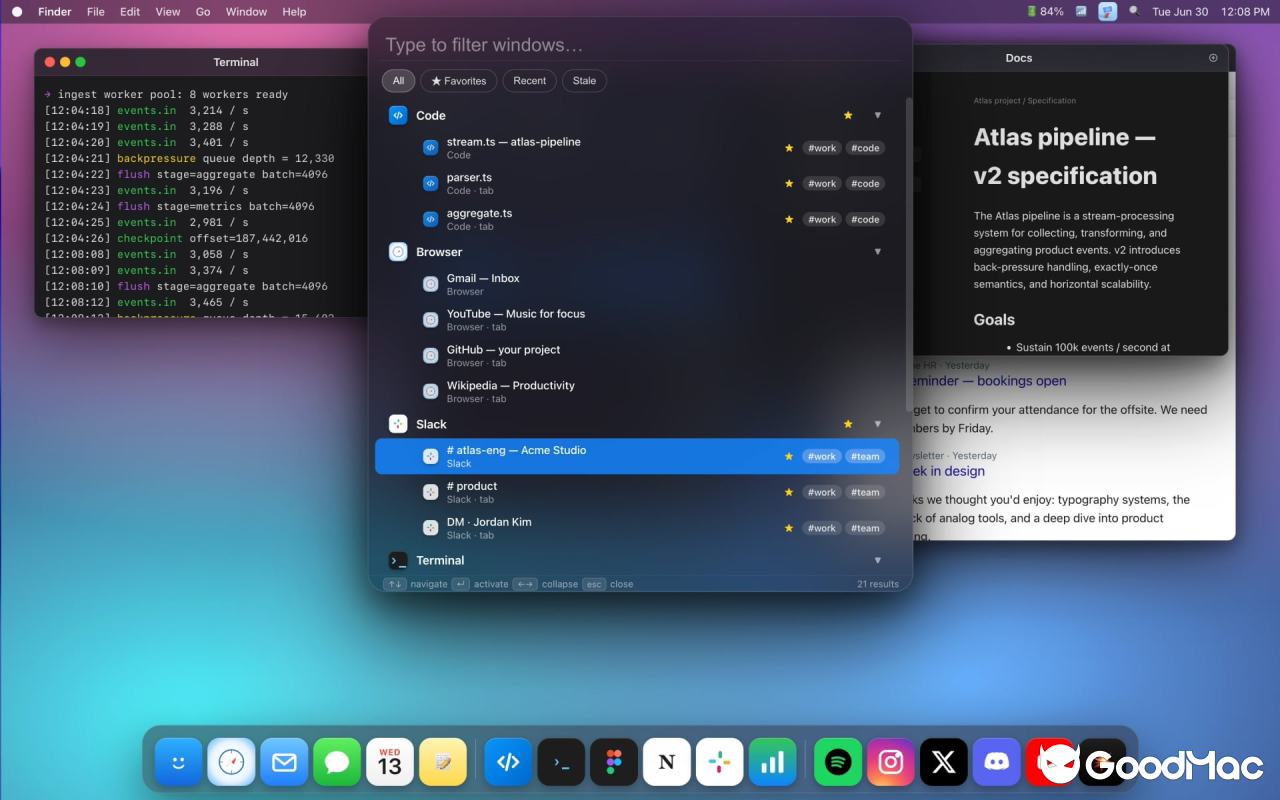Open Safari compass icon in dock
The image size is (1280, 800).
coord(231,762)
